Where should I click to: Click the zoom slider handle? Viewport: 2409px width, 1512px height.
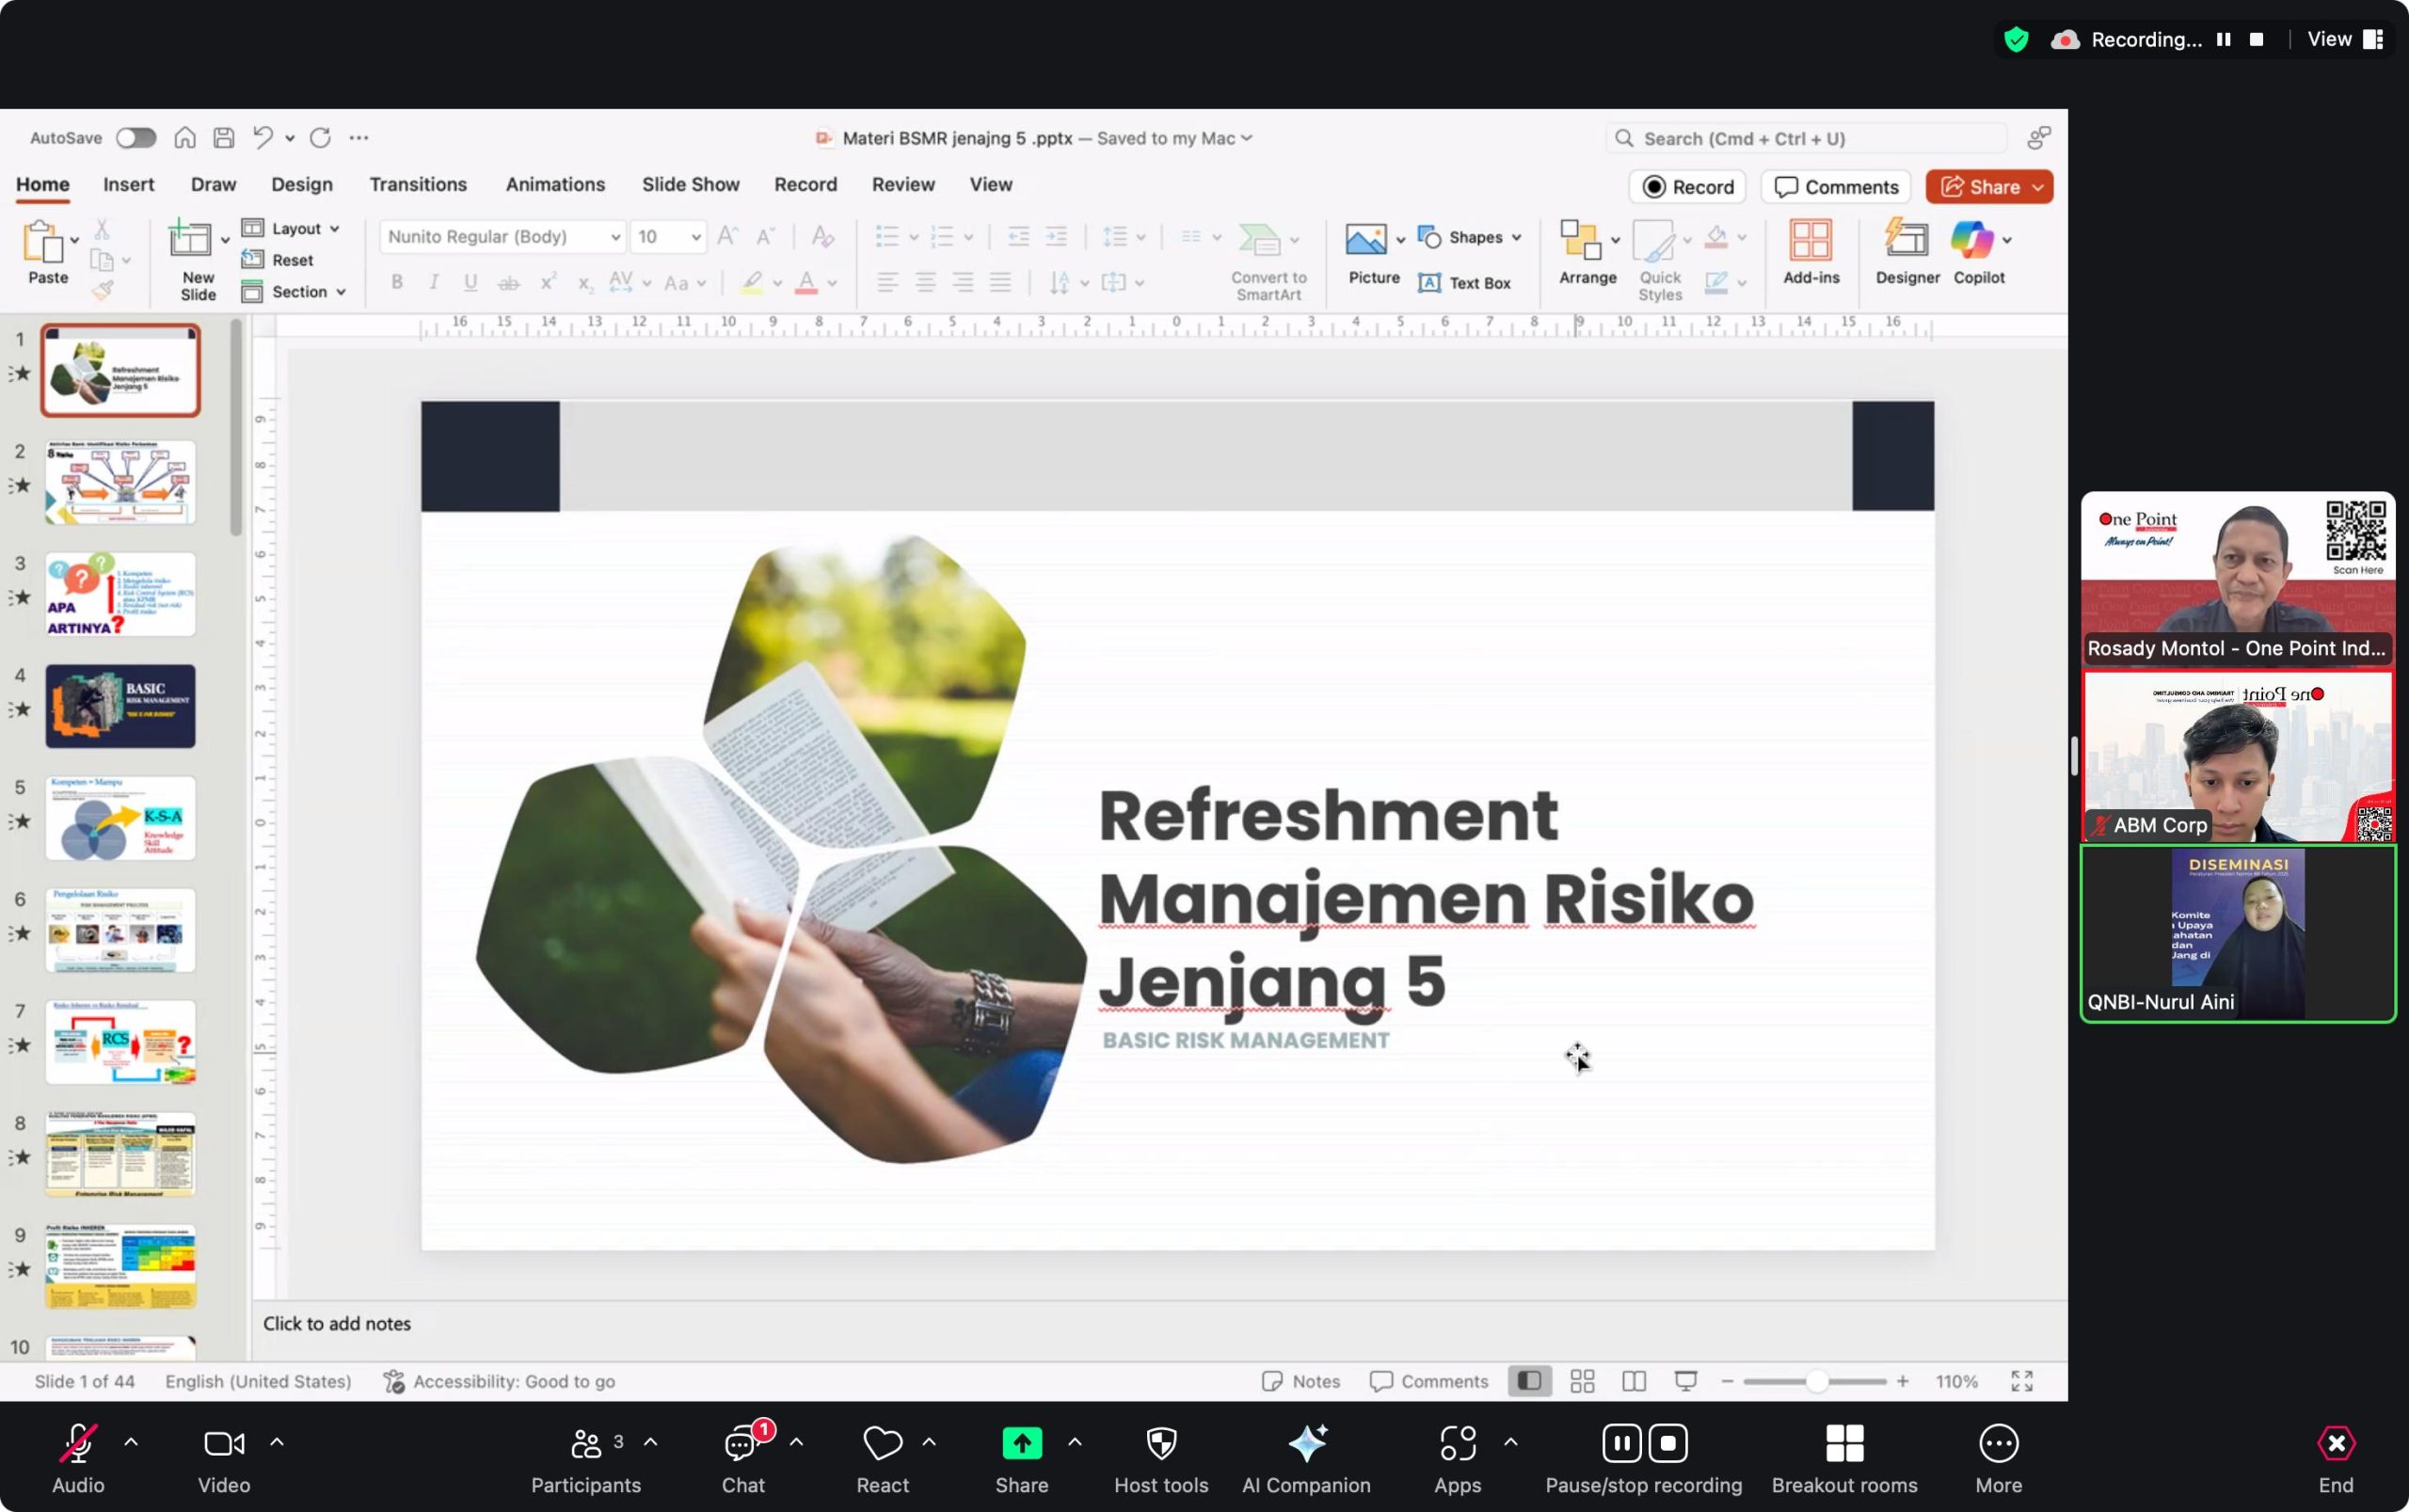pyautogui.click(x=1817, y=1381)
